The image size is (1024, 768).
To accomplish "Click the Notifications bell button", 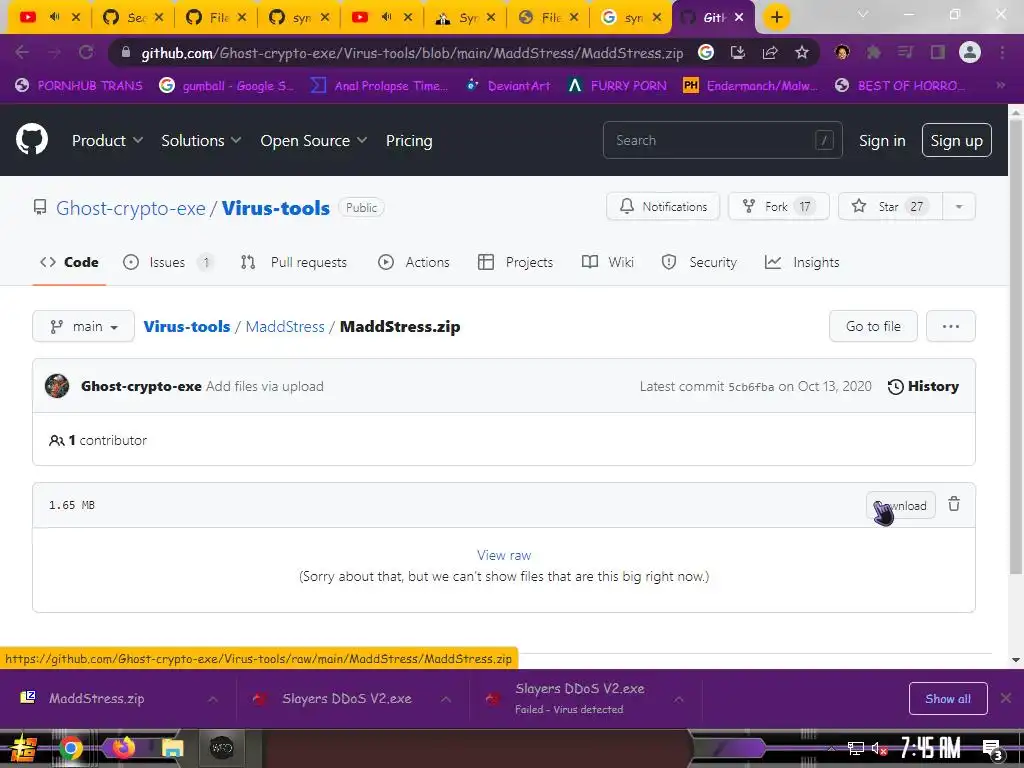I will [x=663, y=206].
